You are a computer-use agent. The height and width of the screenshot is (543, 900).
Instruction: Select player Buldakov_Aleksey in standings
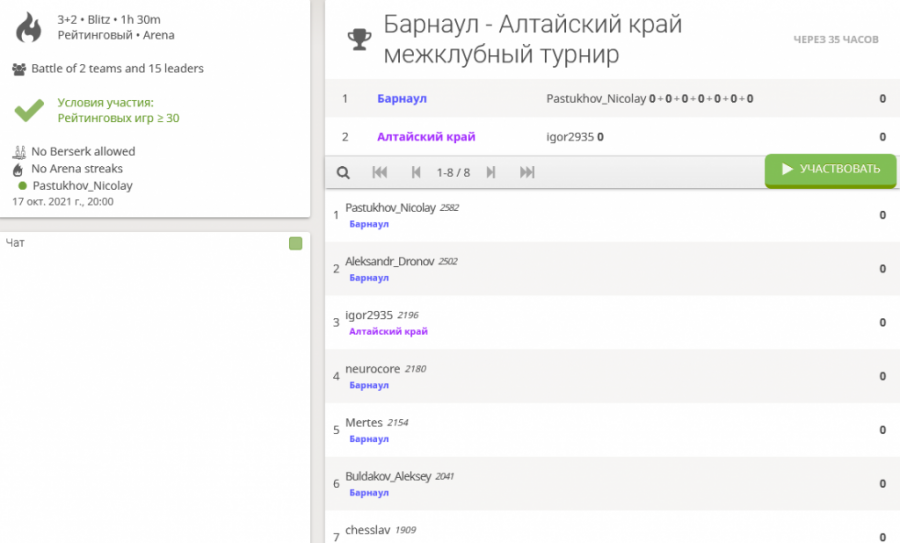(x=388, y=477)
